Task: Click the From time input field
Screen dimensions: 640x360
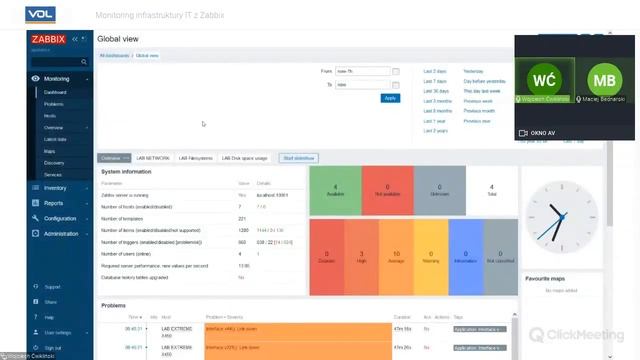Action: (x=362, y=71)
